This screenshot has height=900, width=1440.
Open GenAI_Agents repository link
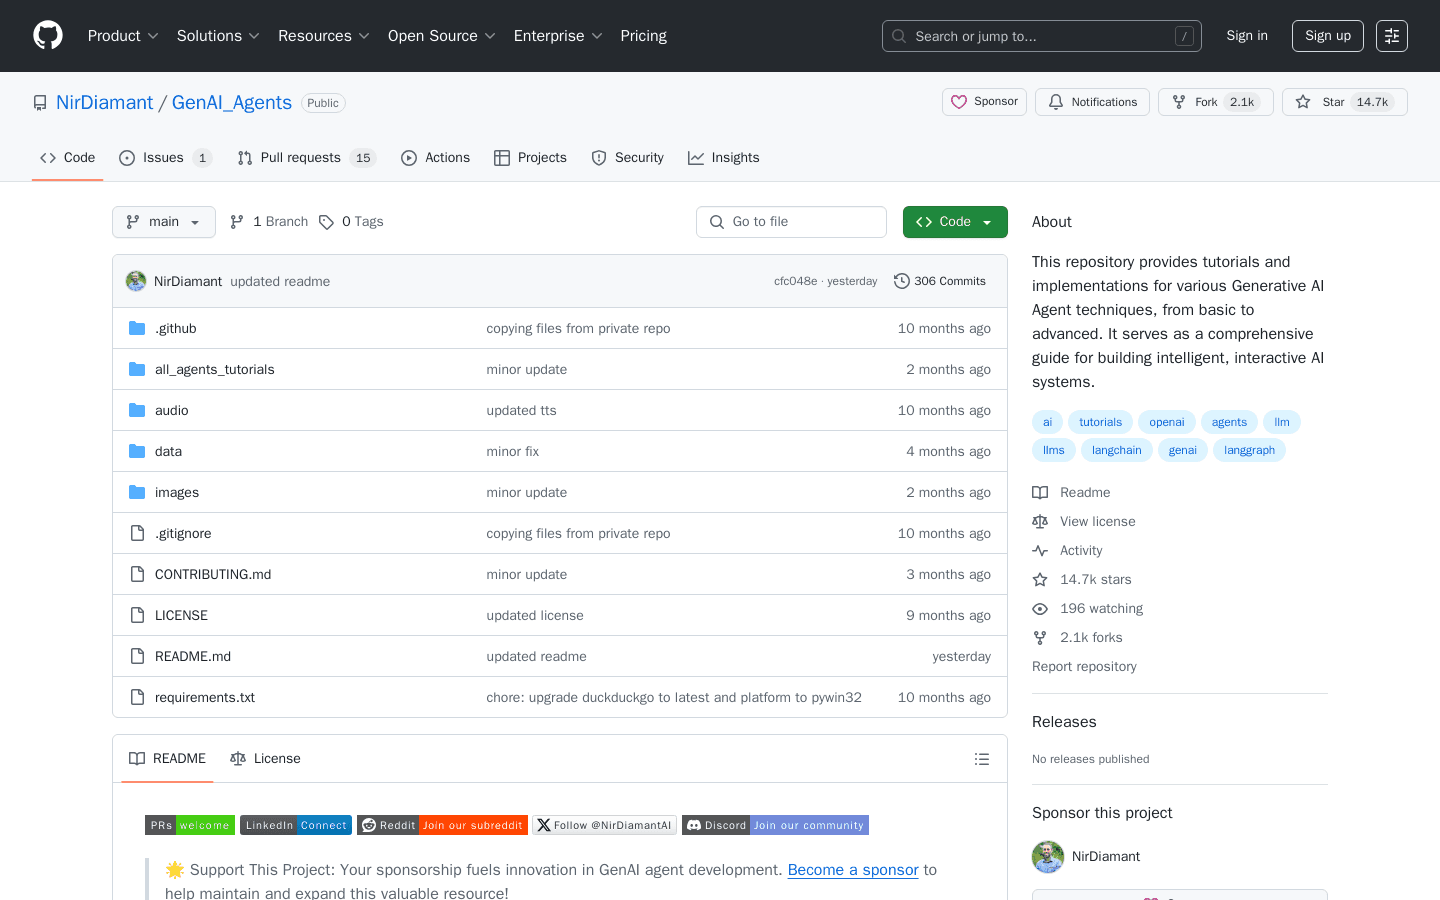click(x=232, y=103)
